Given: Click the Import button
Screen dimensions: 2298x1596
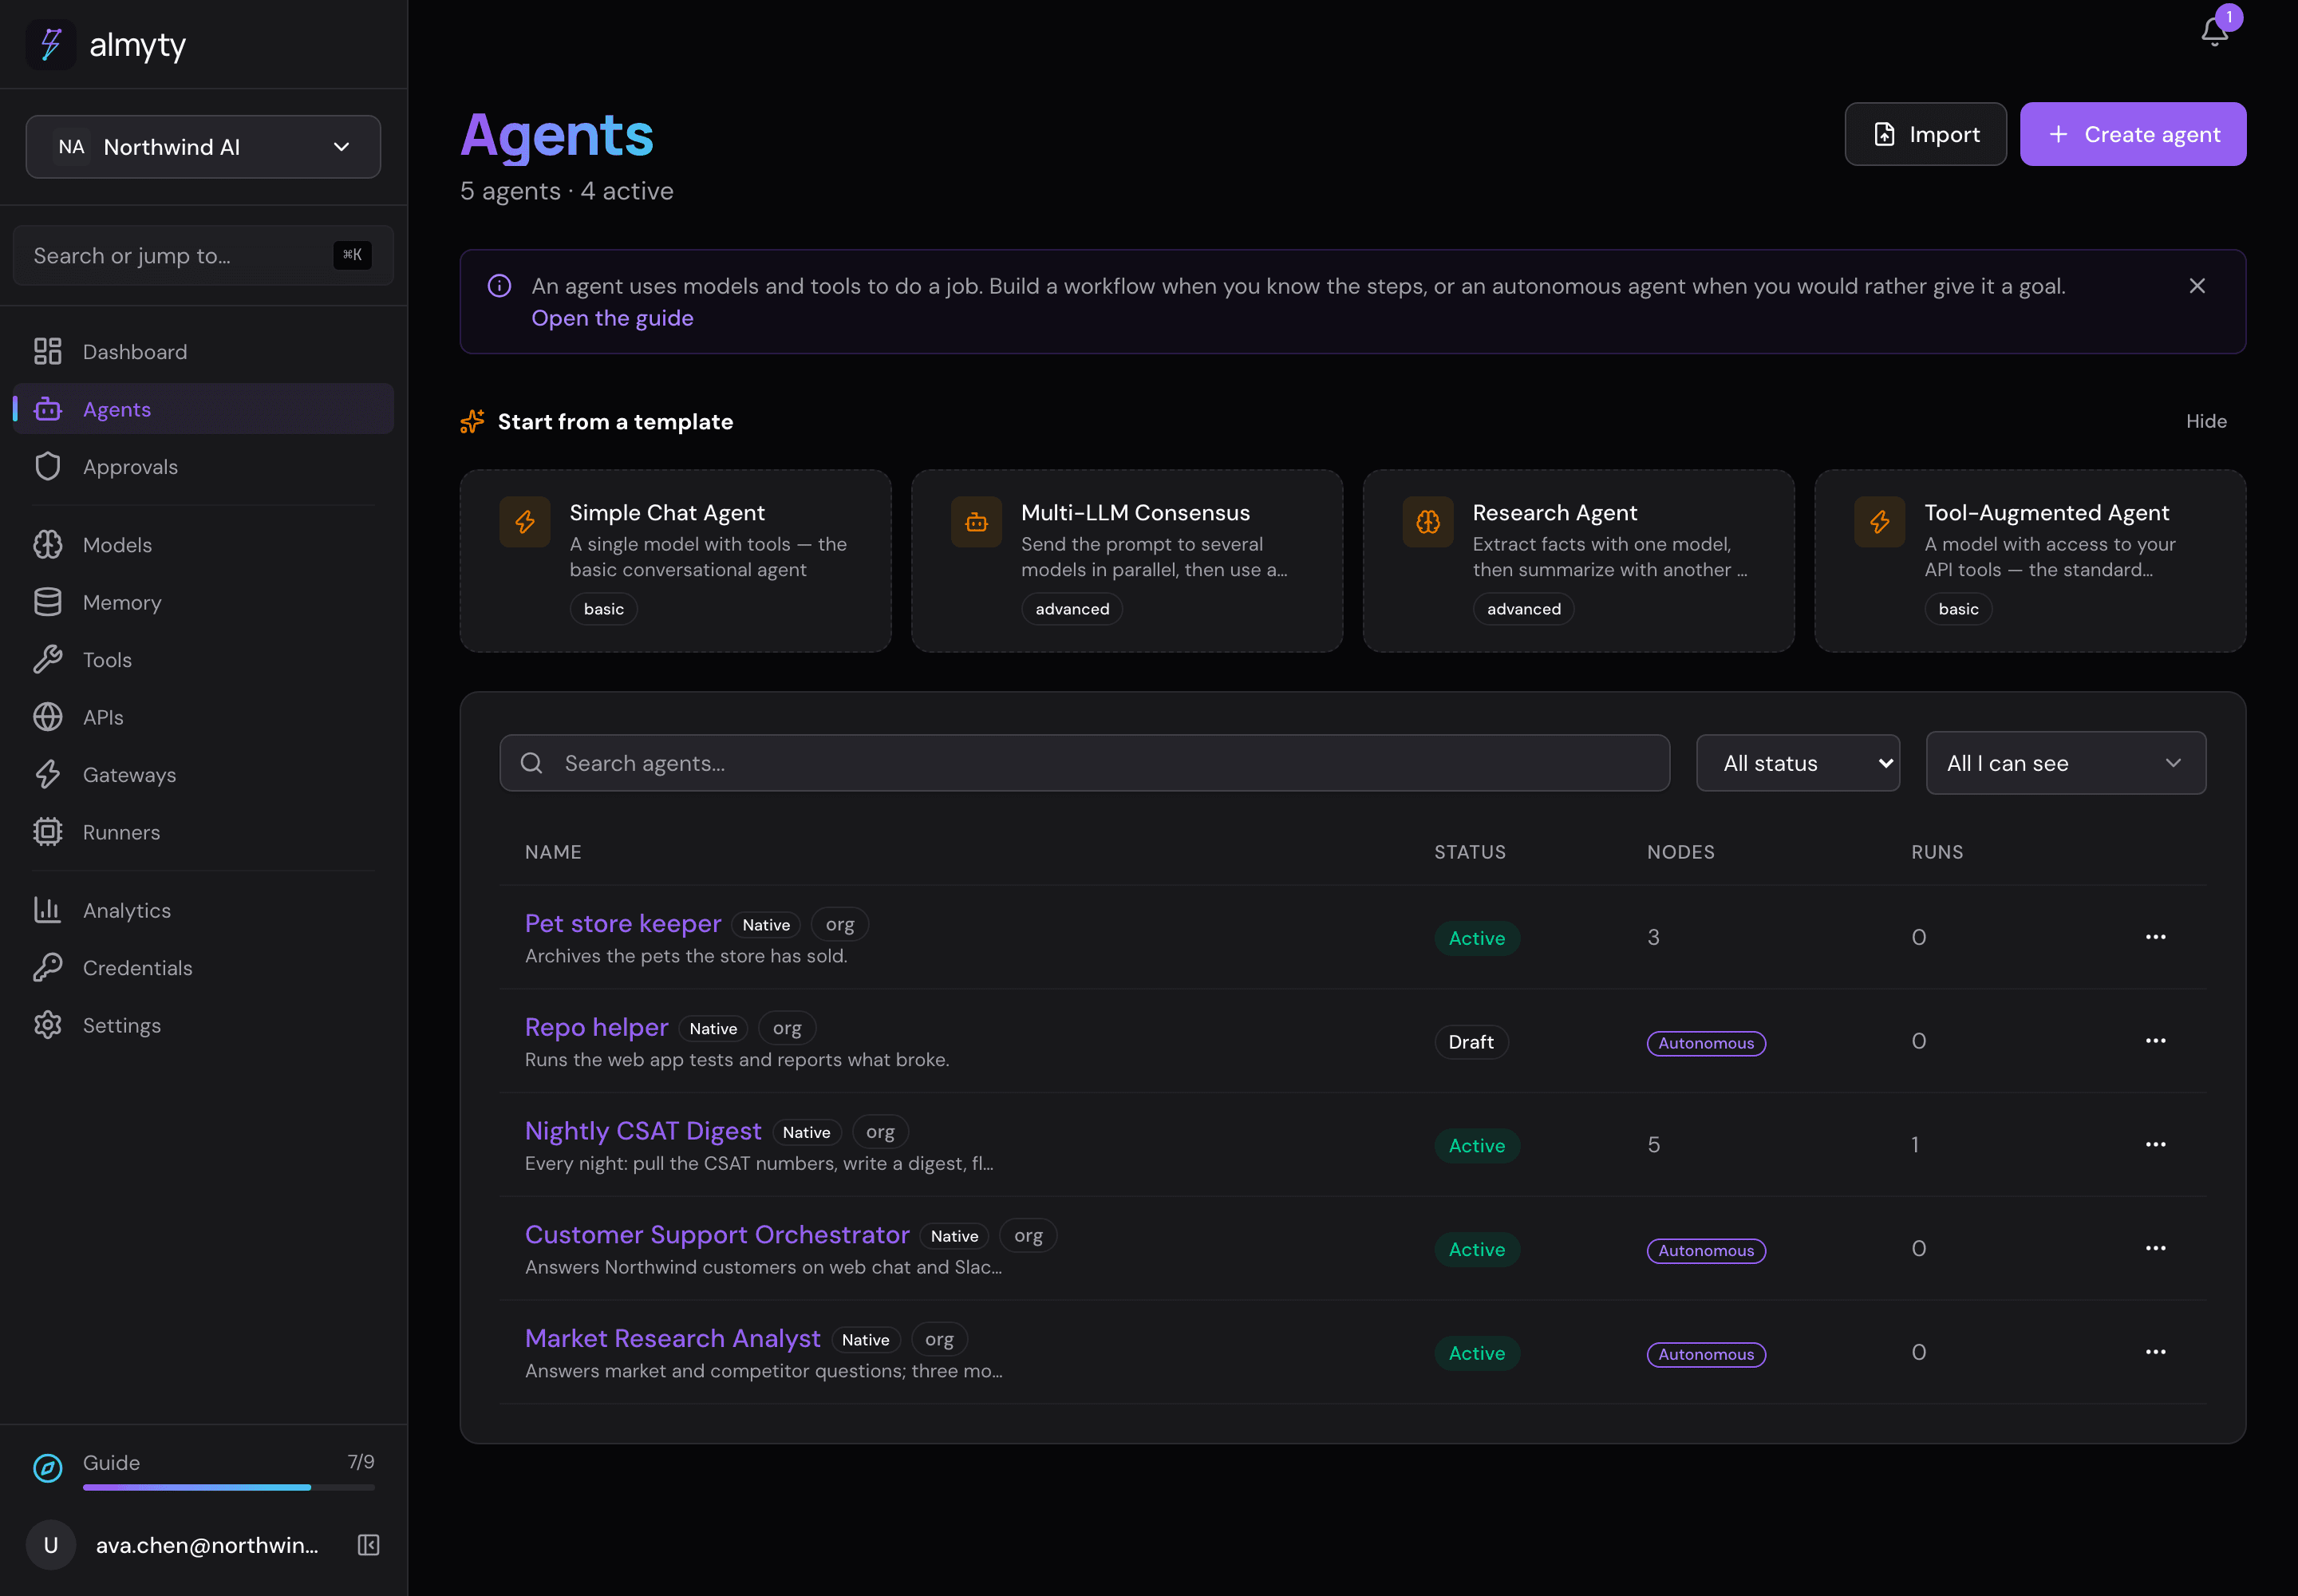Looking at the screenshot, I should 1925,134.
